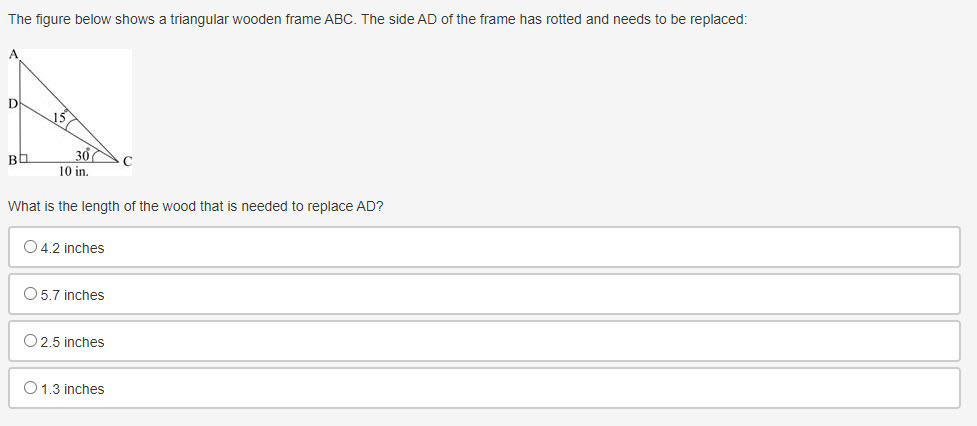The height and width of the screenshot is (426, 977).
Task: Click vertex label D on the triangle
Action: [12, 103]
